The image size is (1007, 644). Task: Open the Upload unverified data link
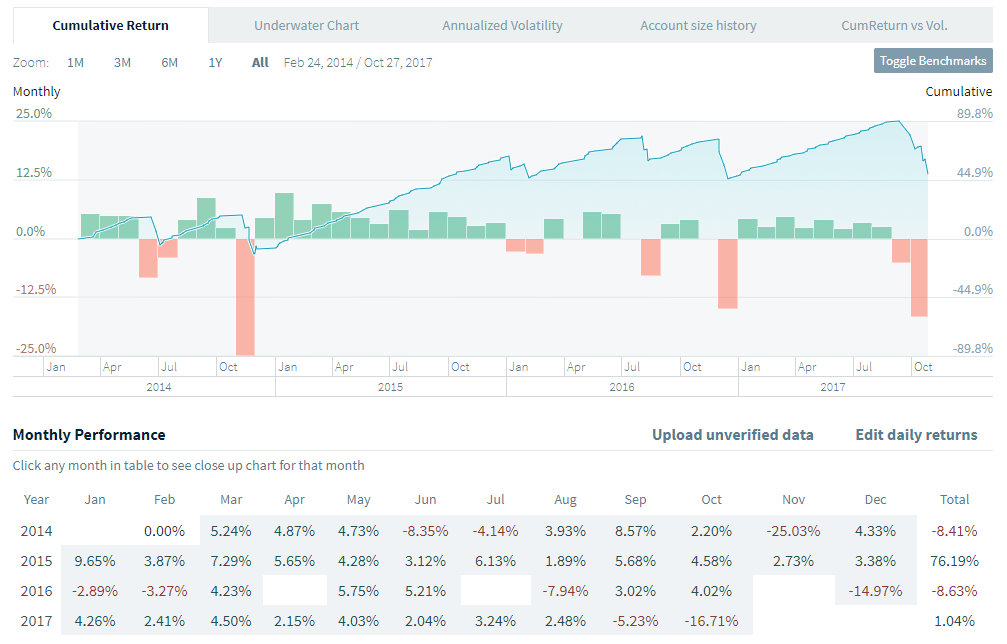coord(733,435)
